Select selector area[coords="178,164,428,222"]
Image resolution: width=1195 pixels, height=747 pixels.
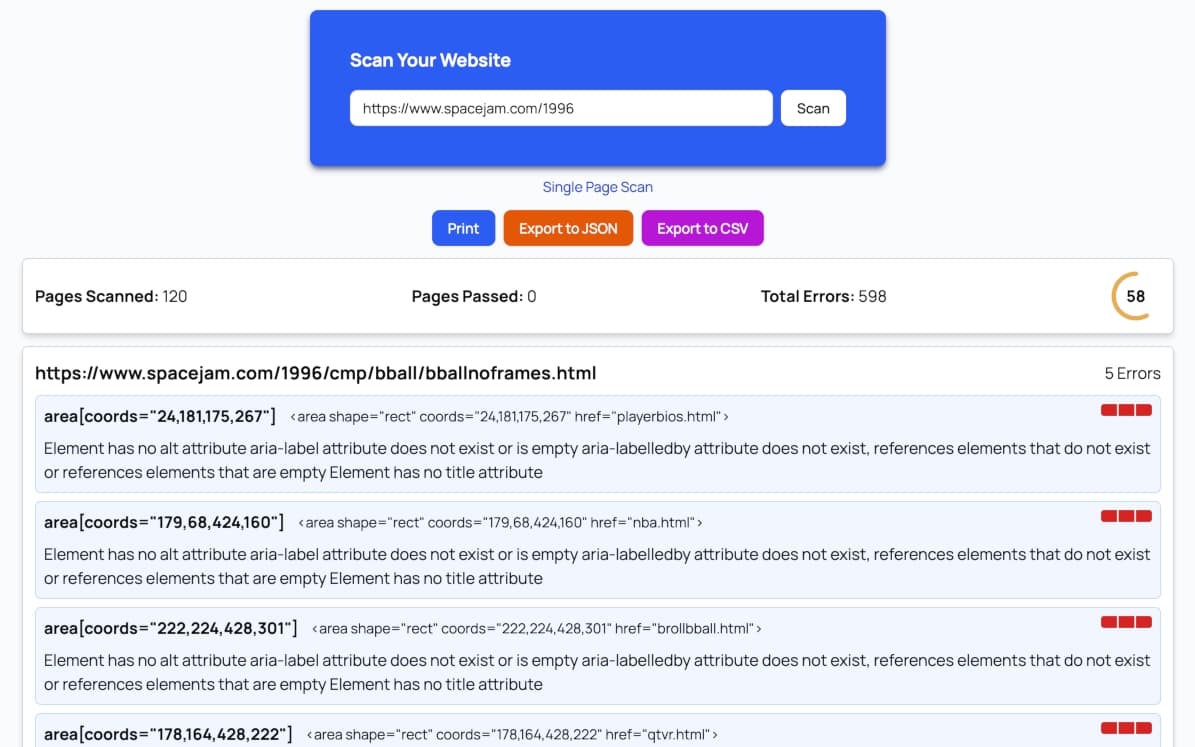(x=168, y=734)
